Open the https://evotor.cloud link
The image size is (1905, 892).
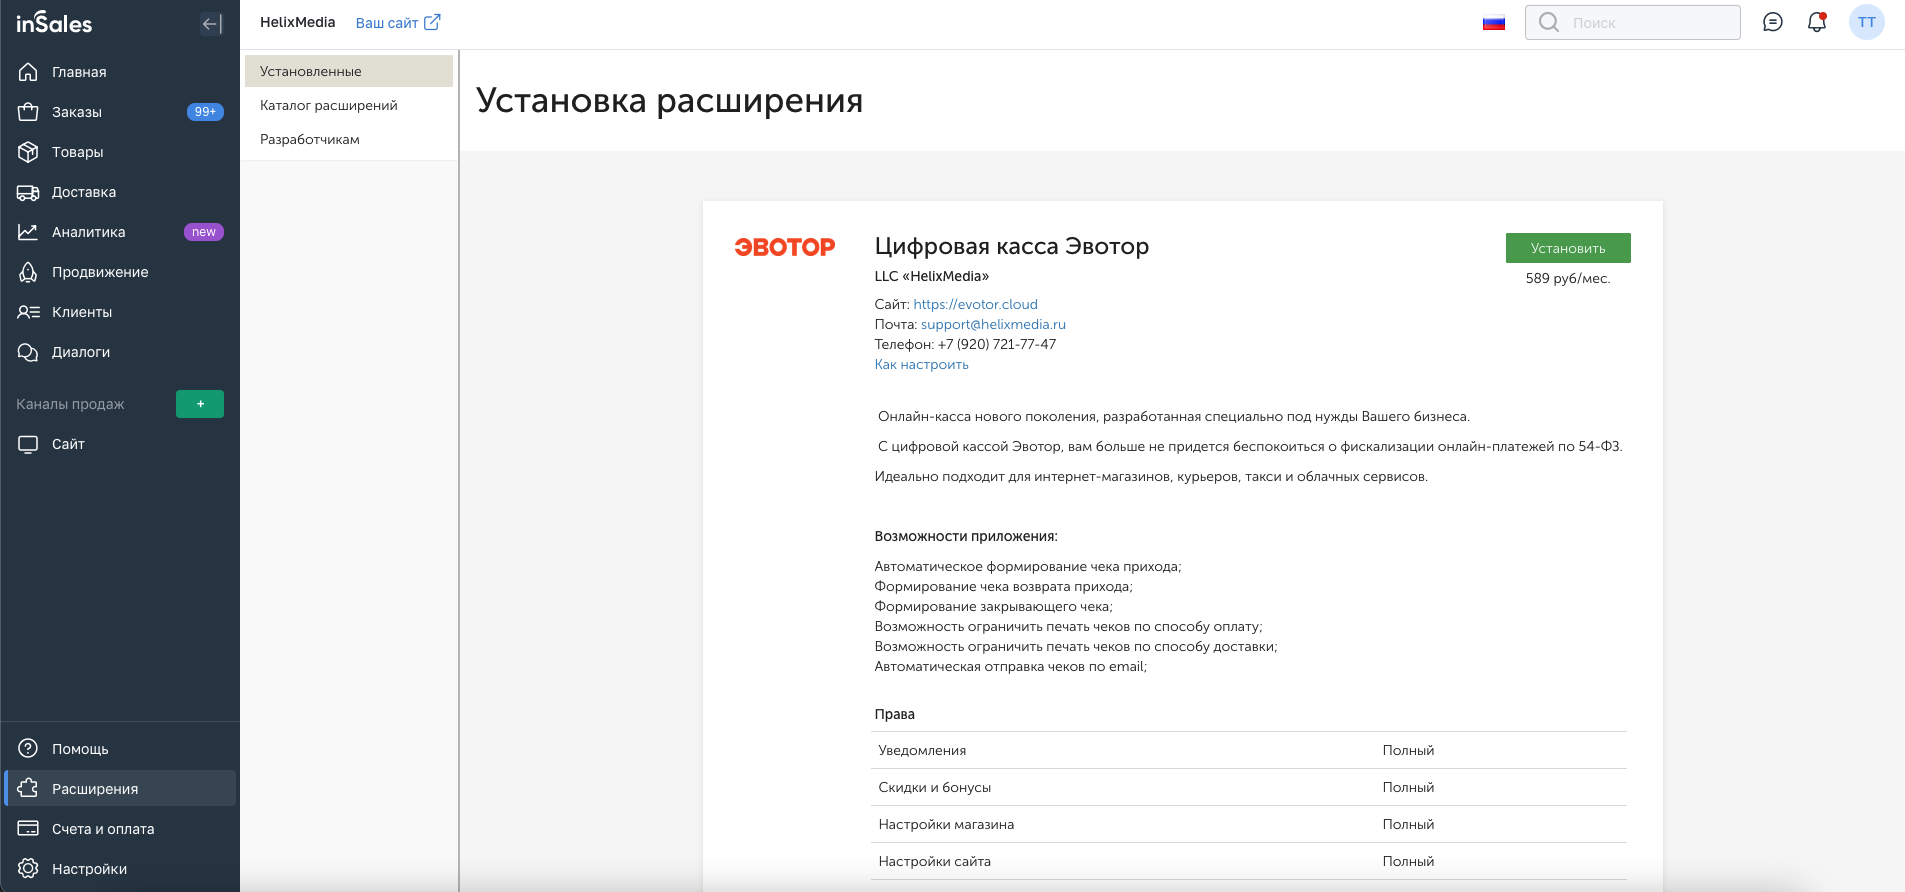point(975,304)
